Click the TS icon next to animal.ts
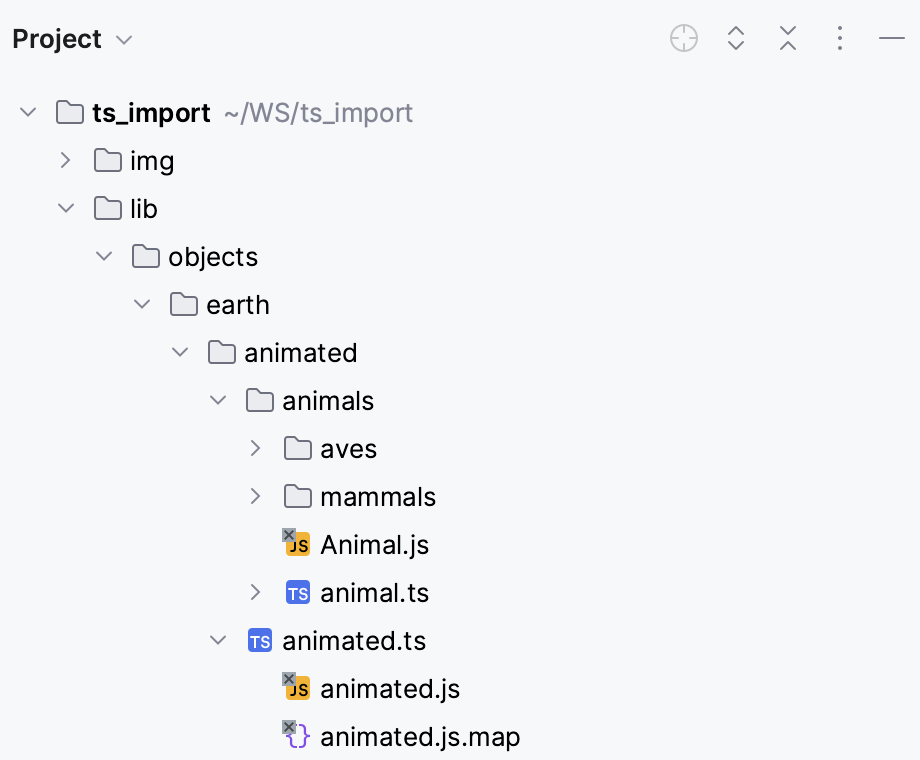920x760 pixels. point(297,592)
